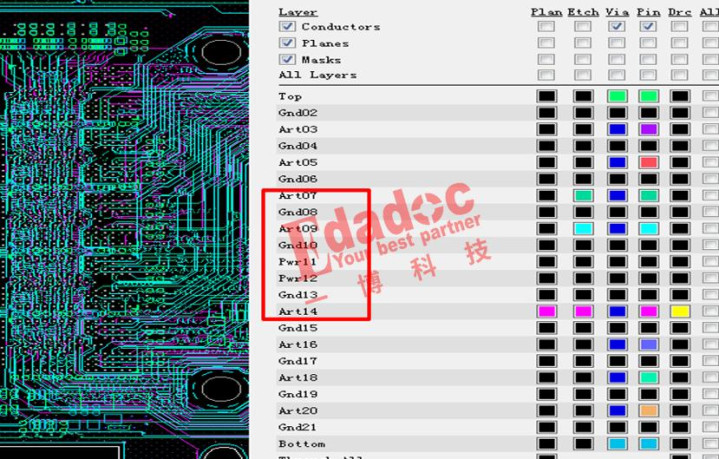Click the Art05 red Pin swatch

click(648, 162)
